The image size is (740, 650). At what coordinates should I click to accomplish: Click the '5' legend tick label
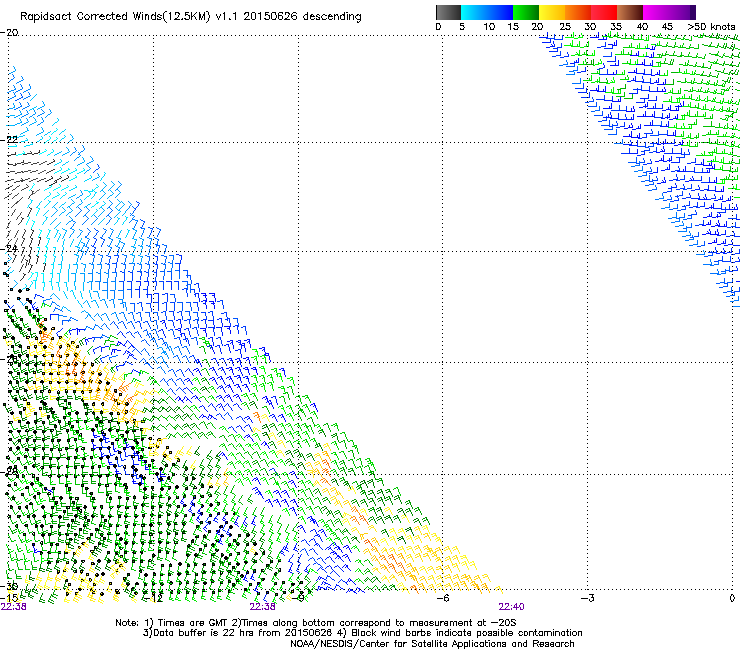(462, 27)
